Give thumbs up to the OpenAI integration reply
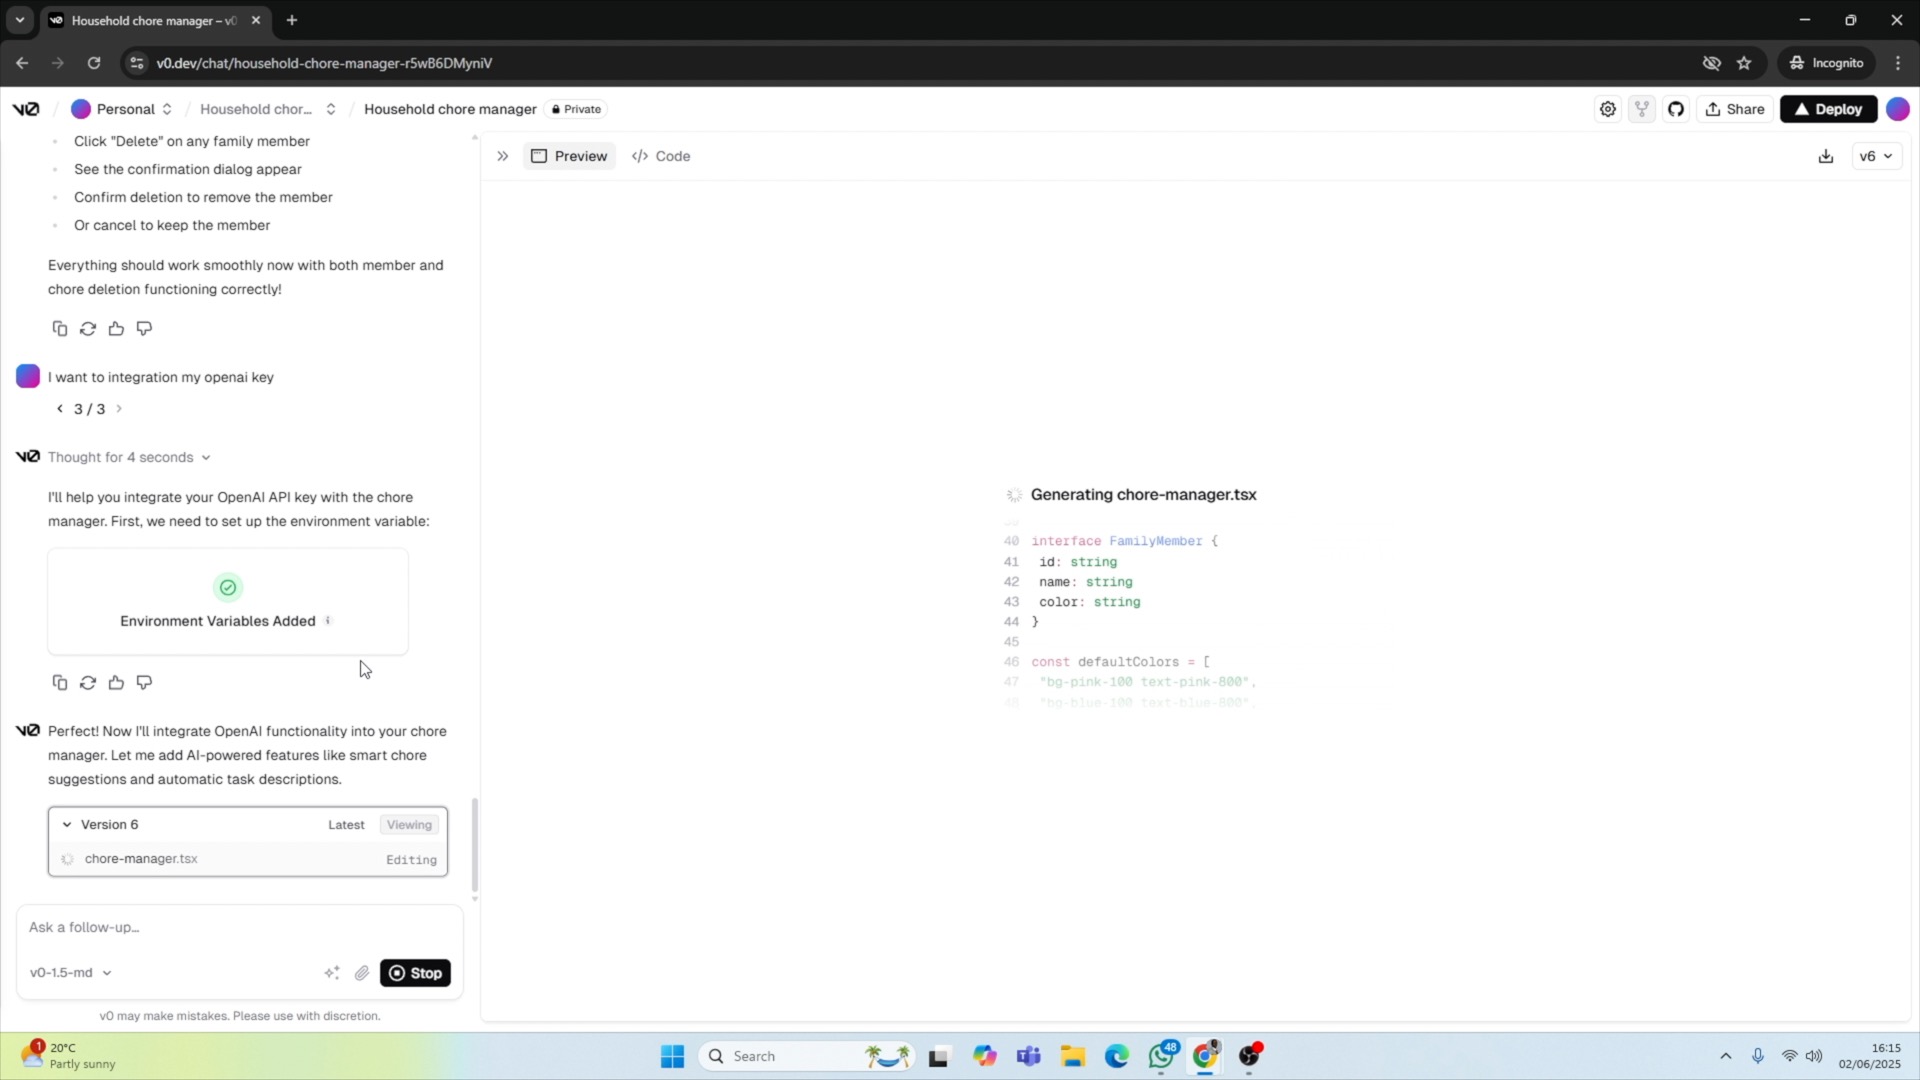The image size is (1920, 1080). coord(116,682)
